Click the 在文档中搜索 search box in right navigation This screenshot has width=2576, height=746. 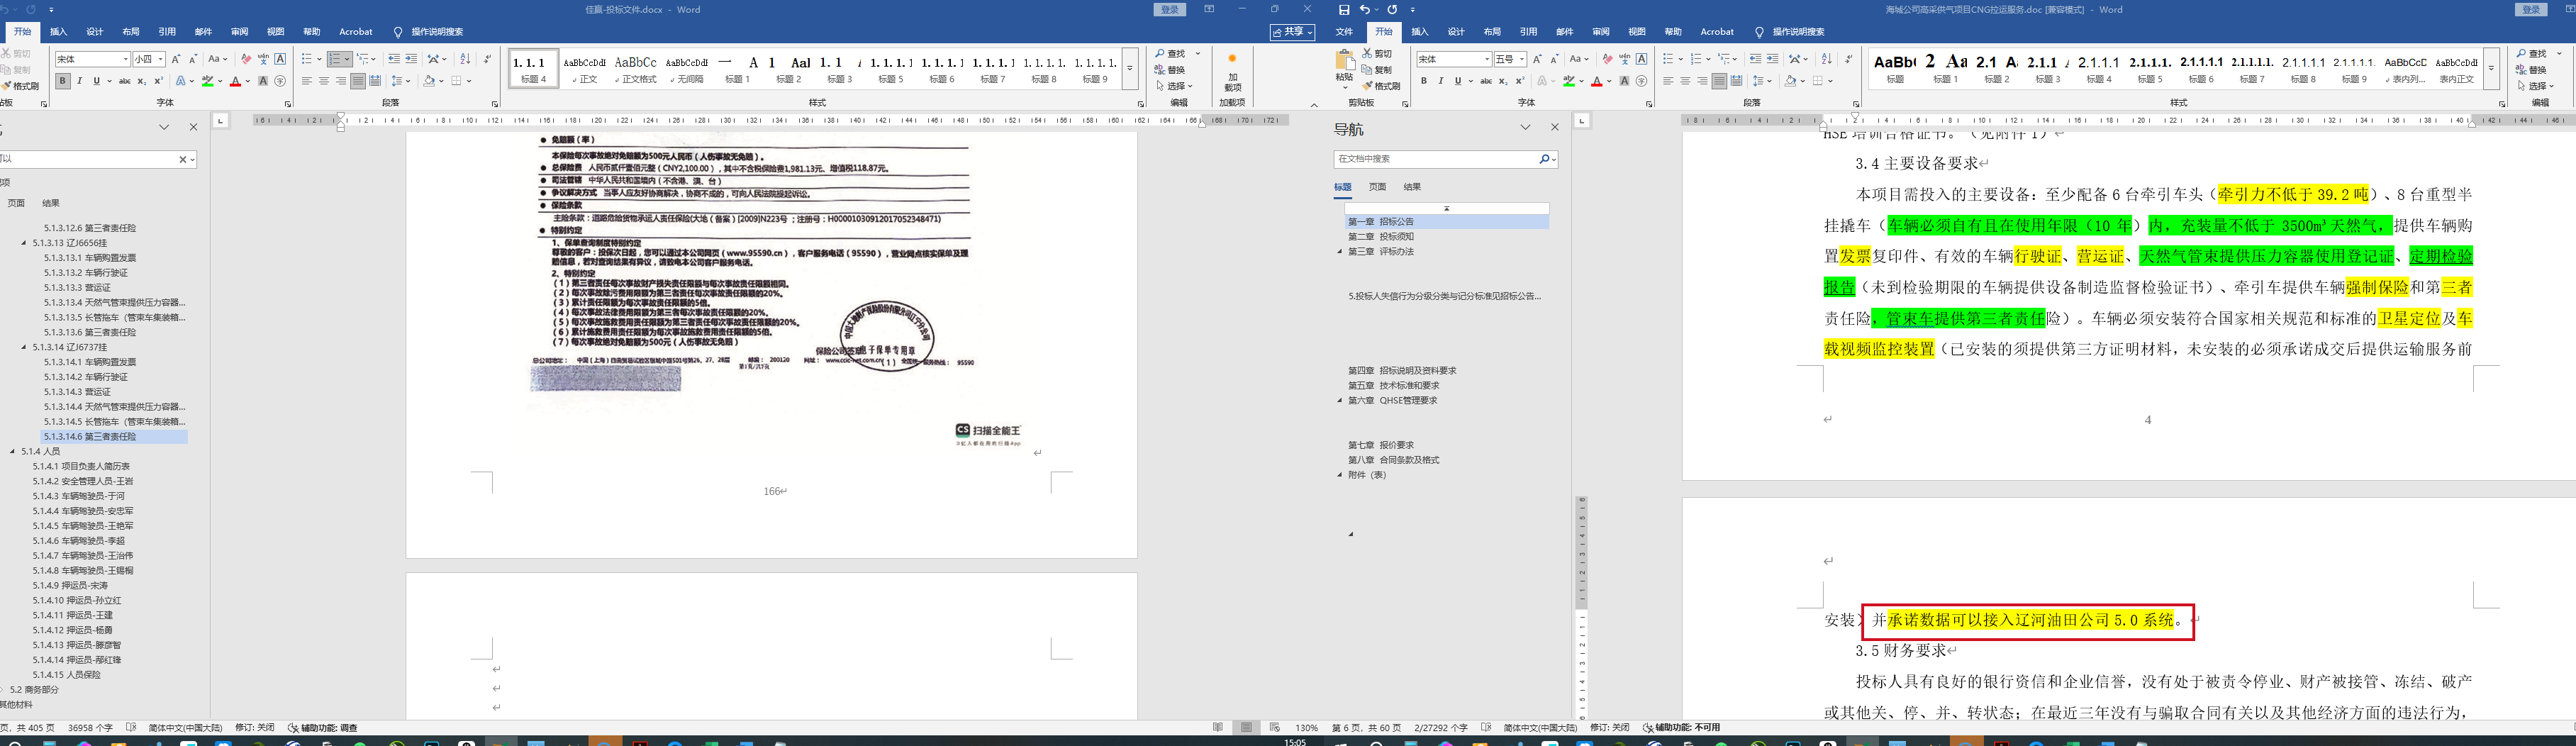coord(1436,159)
